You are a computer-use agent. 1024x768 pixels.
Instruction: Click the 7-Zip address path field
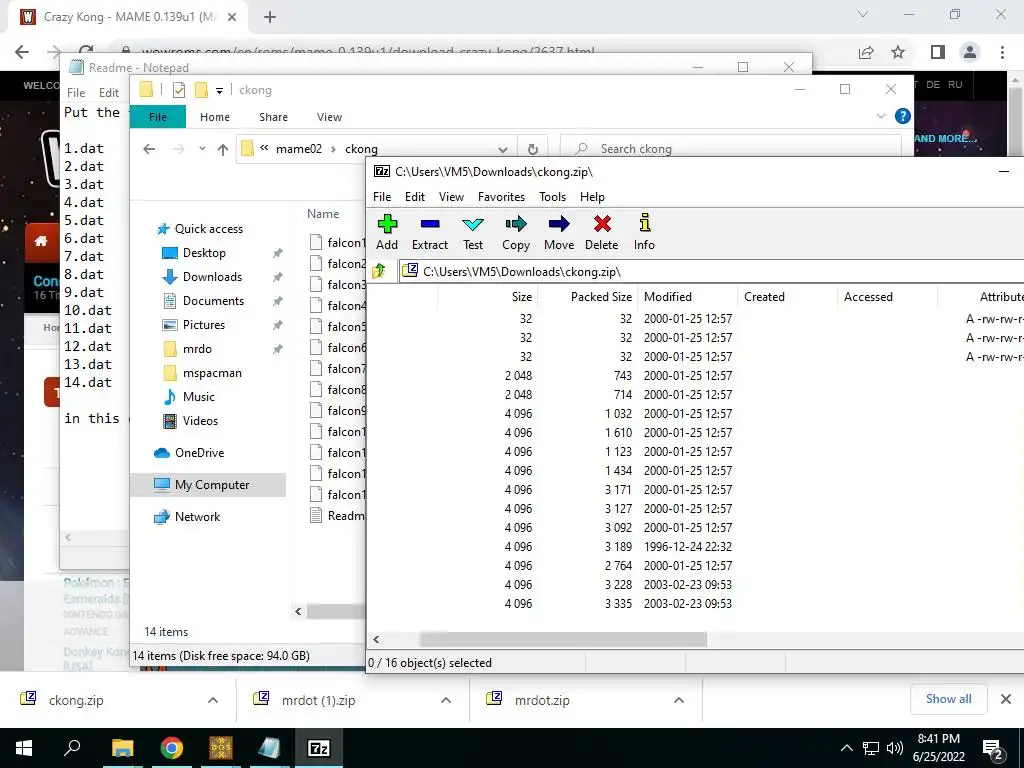712,271
